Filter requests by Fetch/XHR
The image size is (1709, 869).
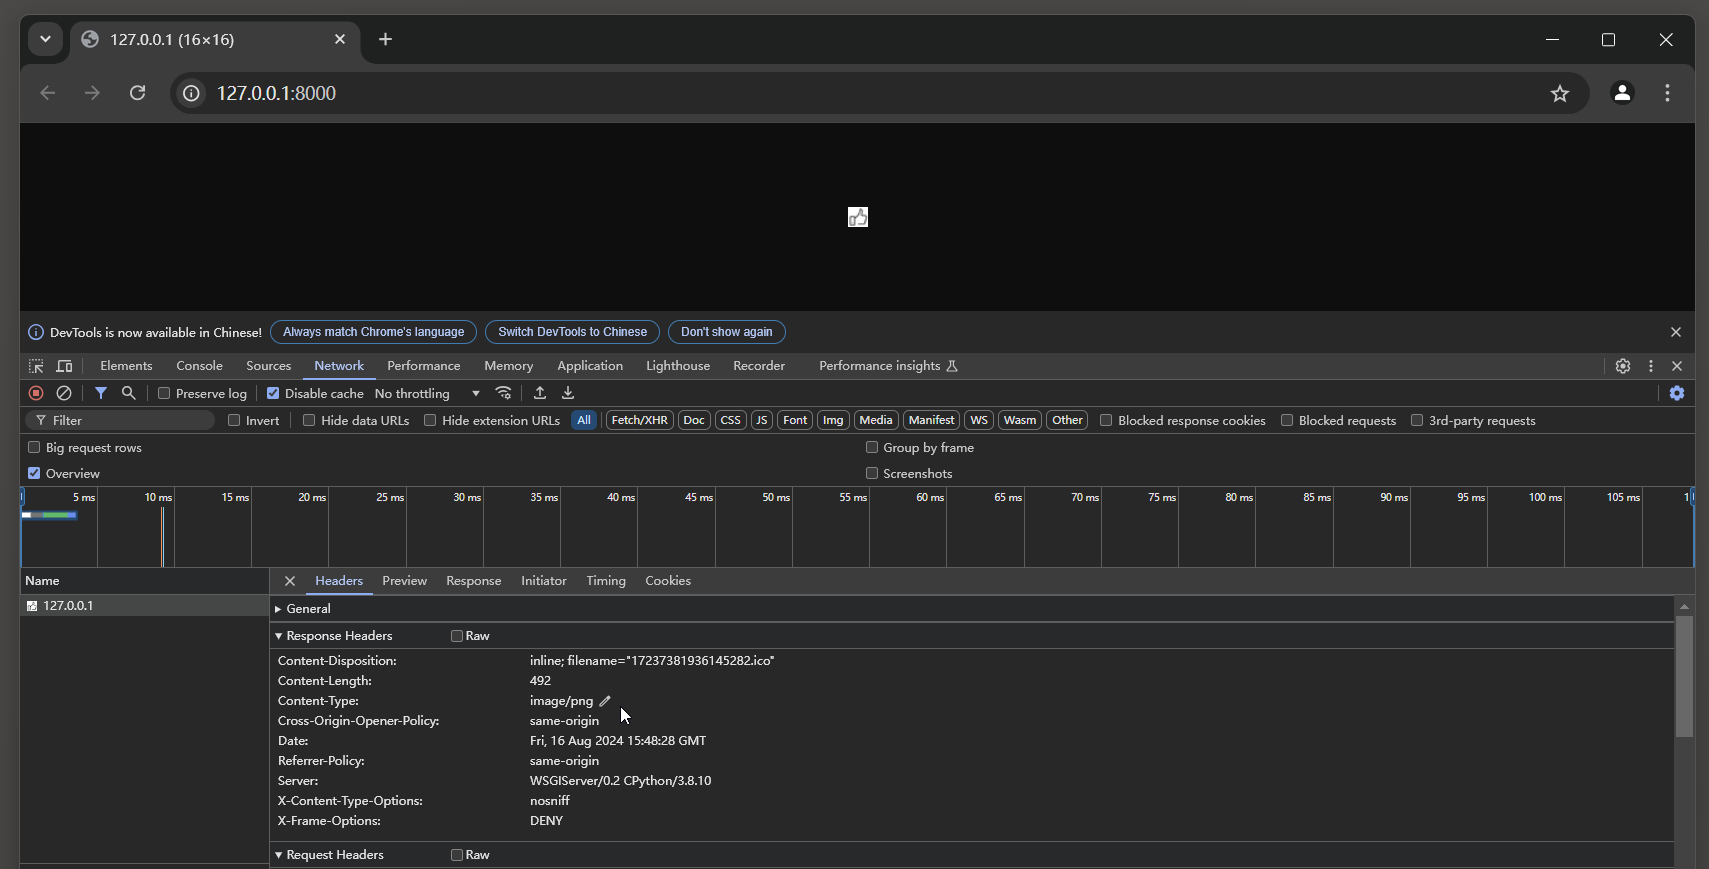pyautogui.click(x=639, y=420)
